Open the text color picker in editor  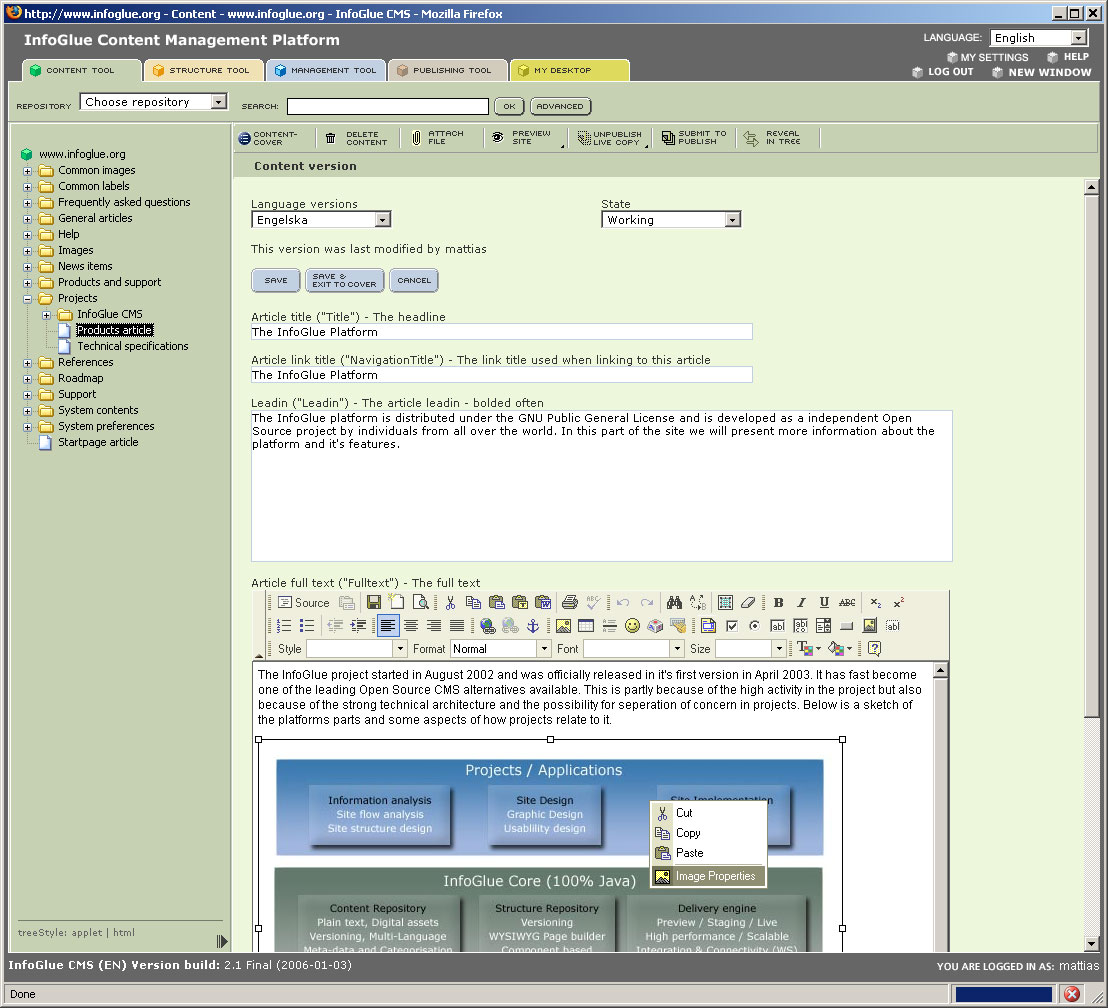[x=808, y=649]
